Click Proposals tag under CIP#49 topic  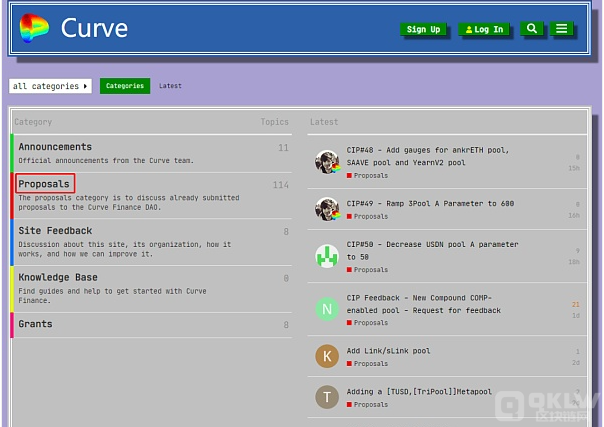pyautogui.click(x=367, y=216)
